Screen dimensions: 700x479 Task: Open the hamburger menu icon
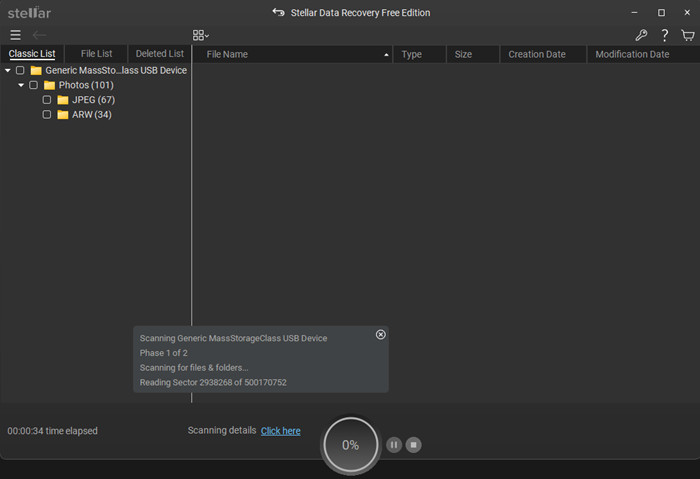[15, 35]
